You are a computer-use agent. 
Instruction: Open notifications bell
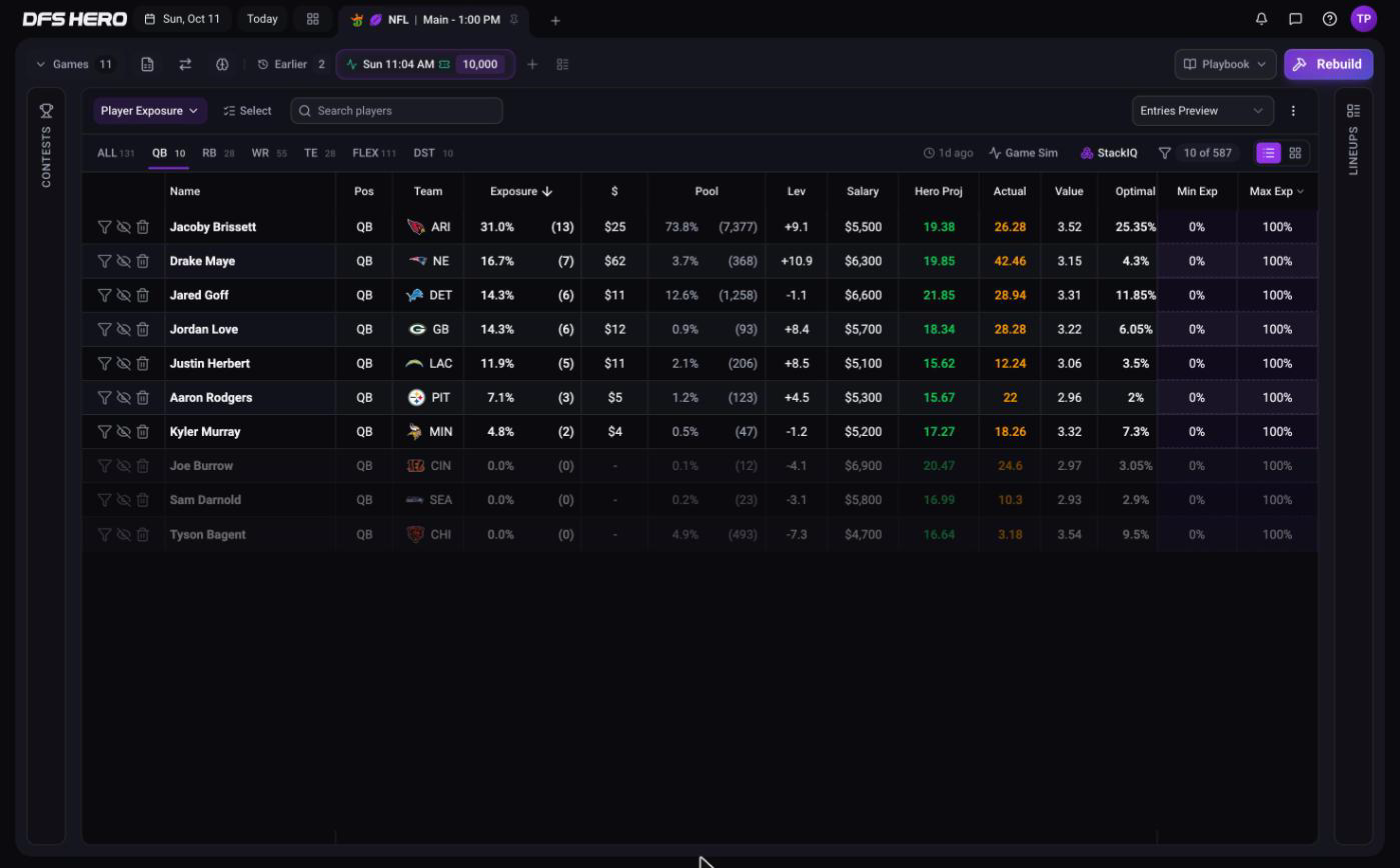pos(1261,19)
